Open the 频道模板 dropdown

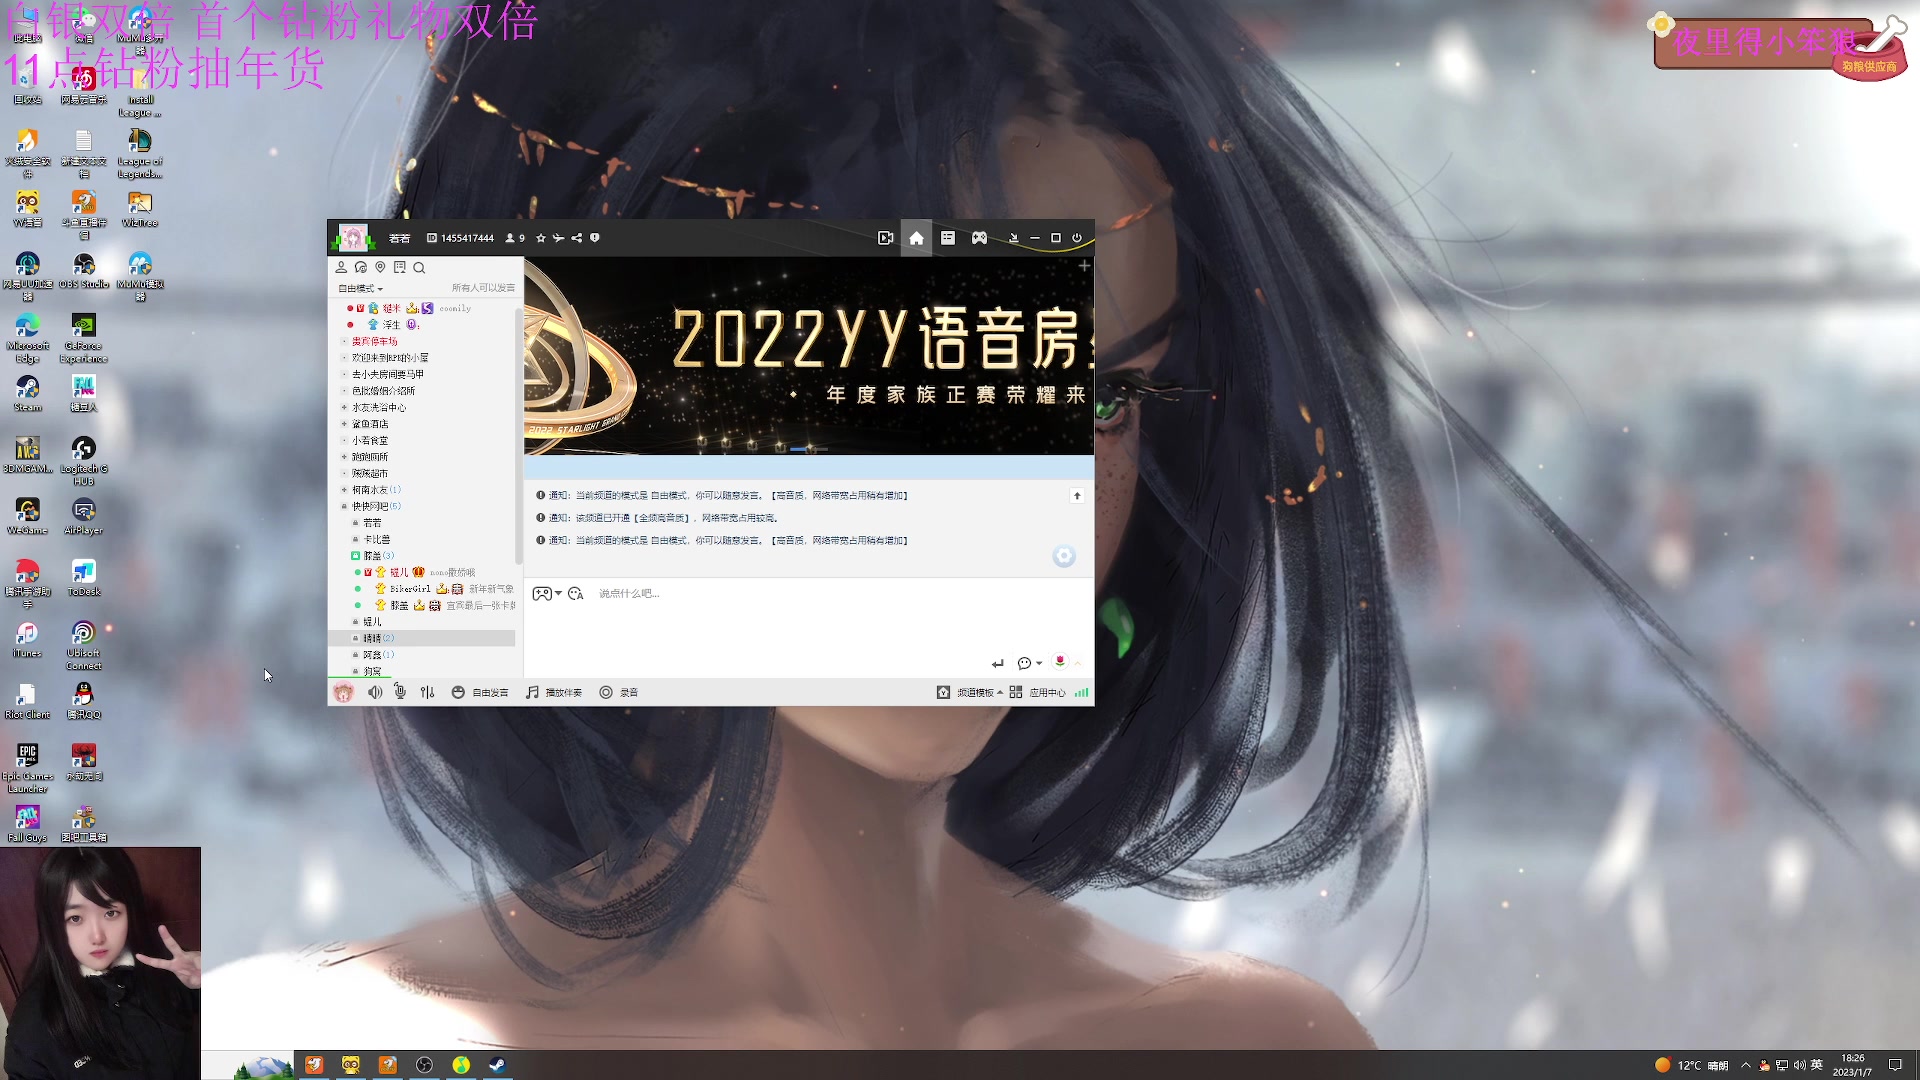tap(970, 692)
